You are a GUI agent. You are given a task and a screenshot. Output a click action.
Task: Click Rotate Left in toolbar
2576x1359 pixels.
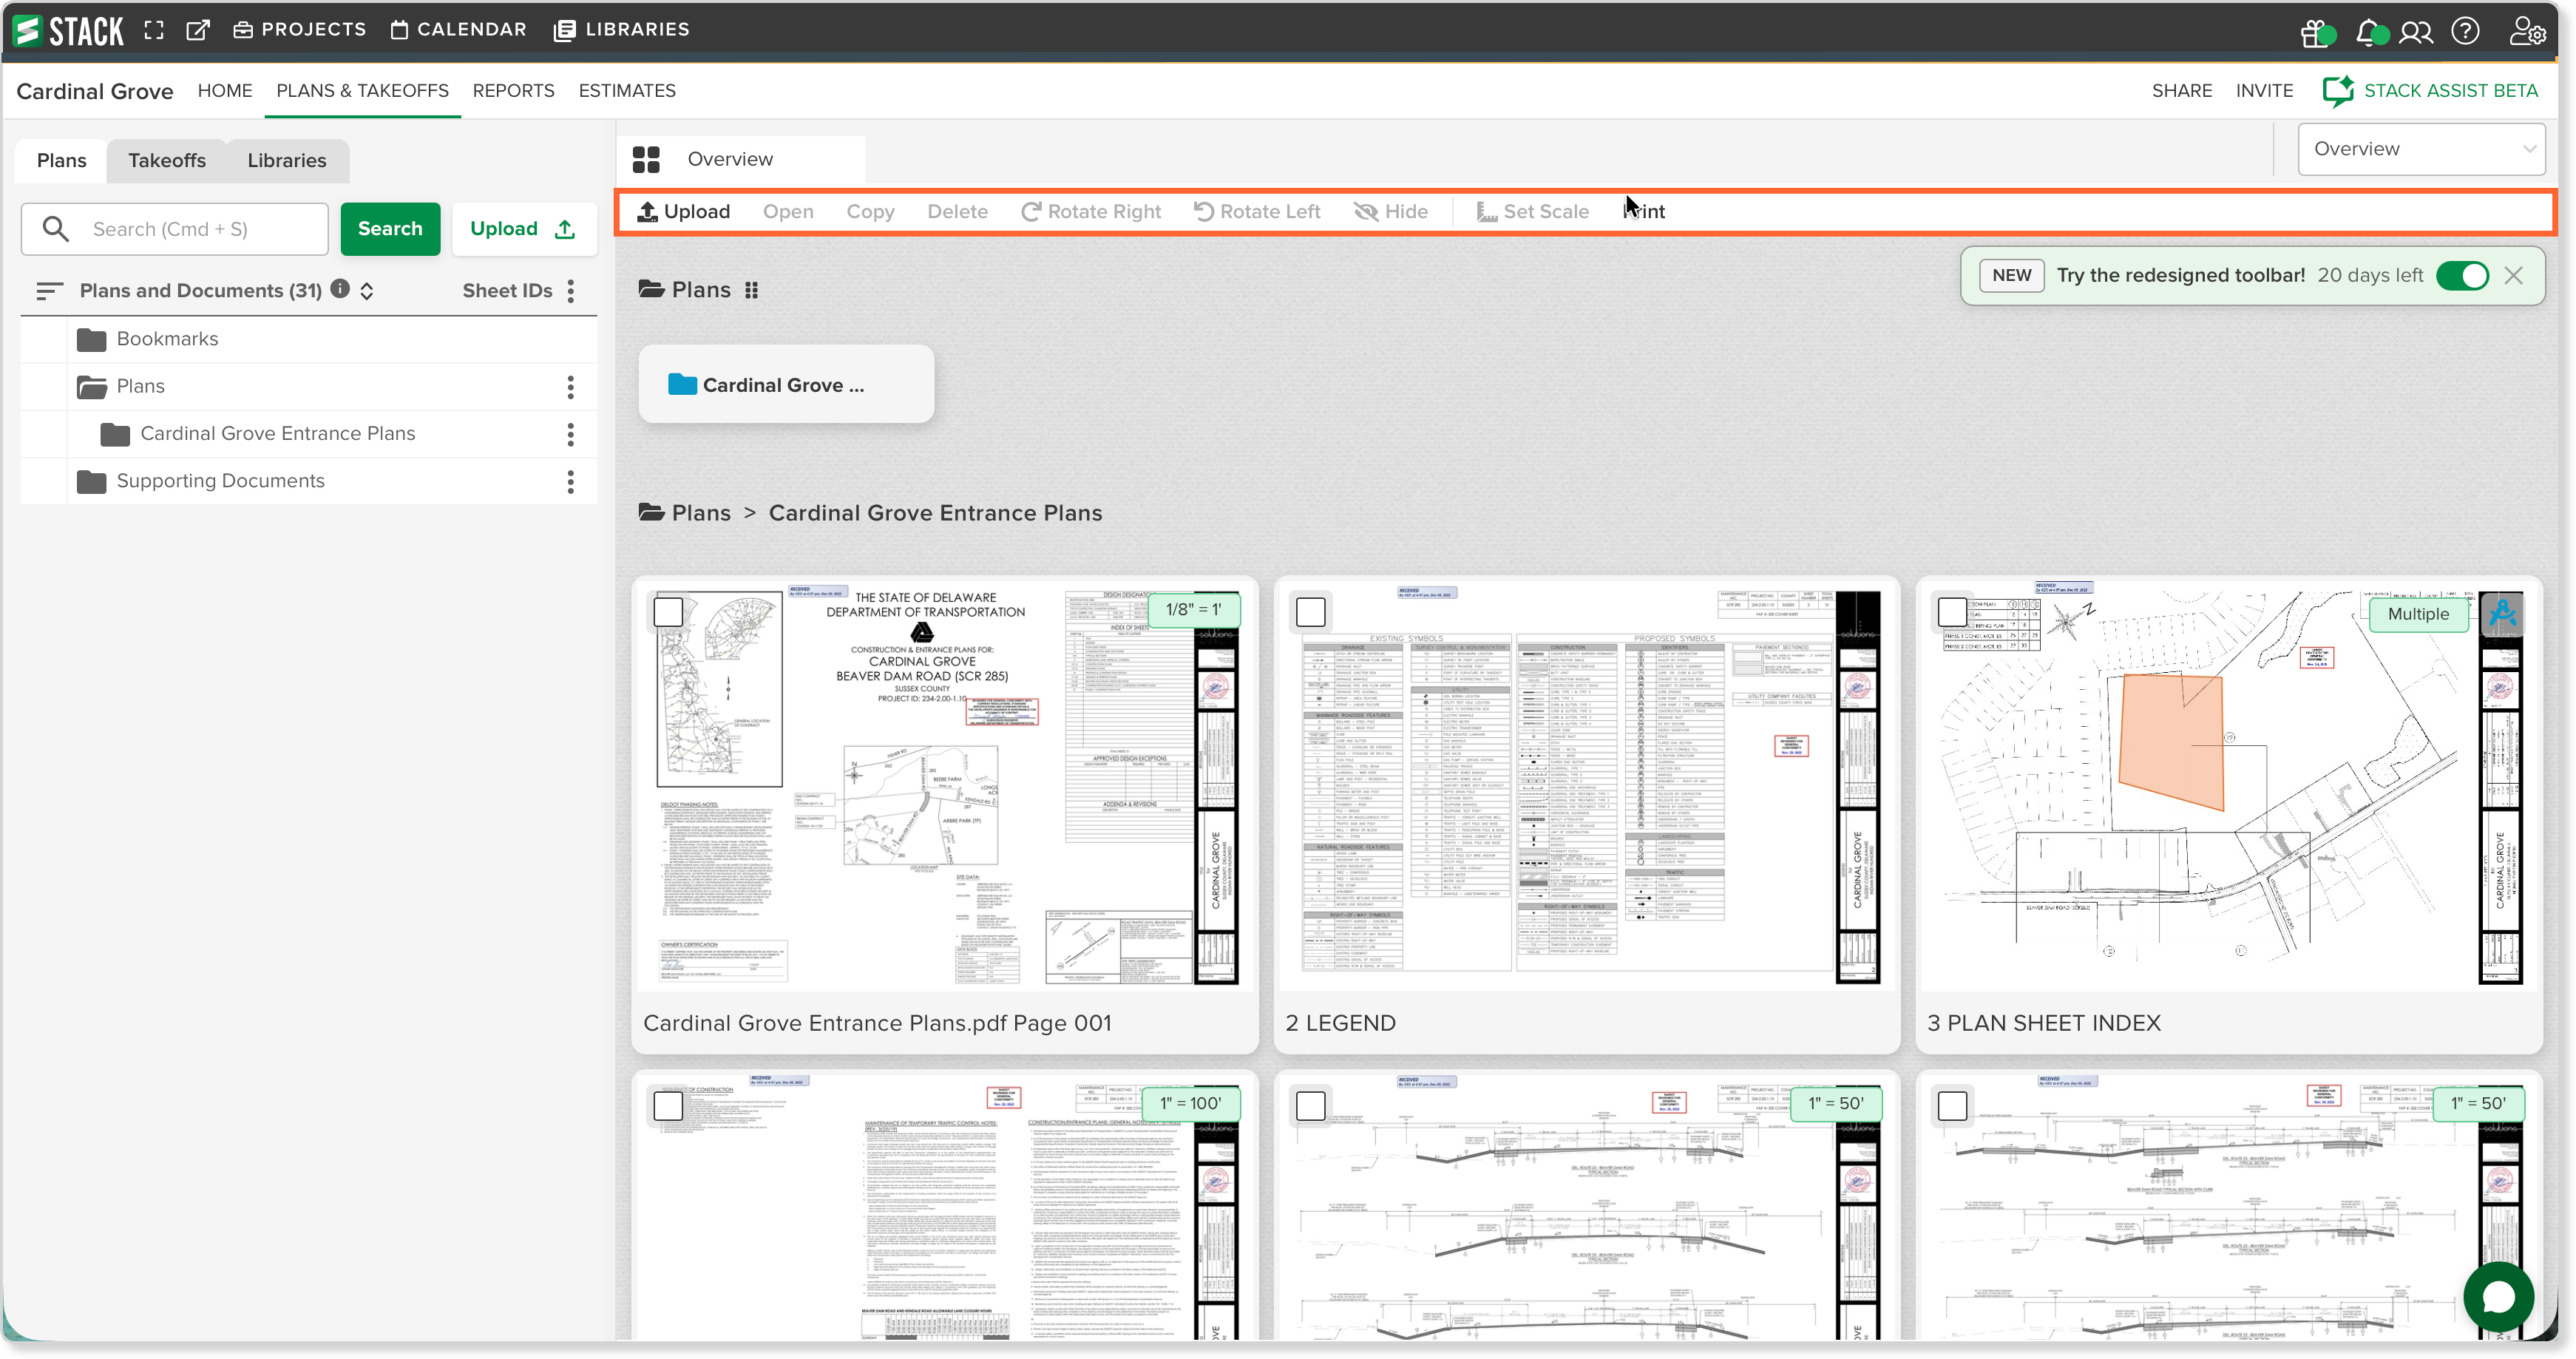point(1257,212)
